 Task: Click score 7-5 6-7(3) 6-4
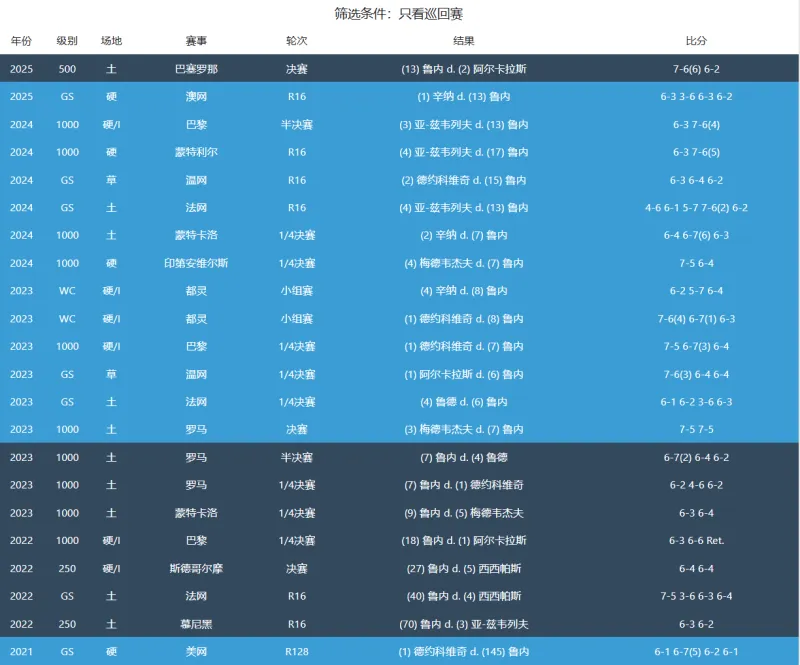696,347
